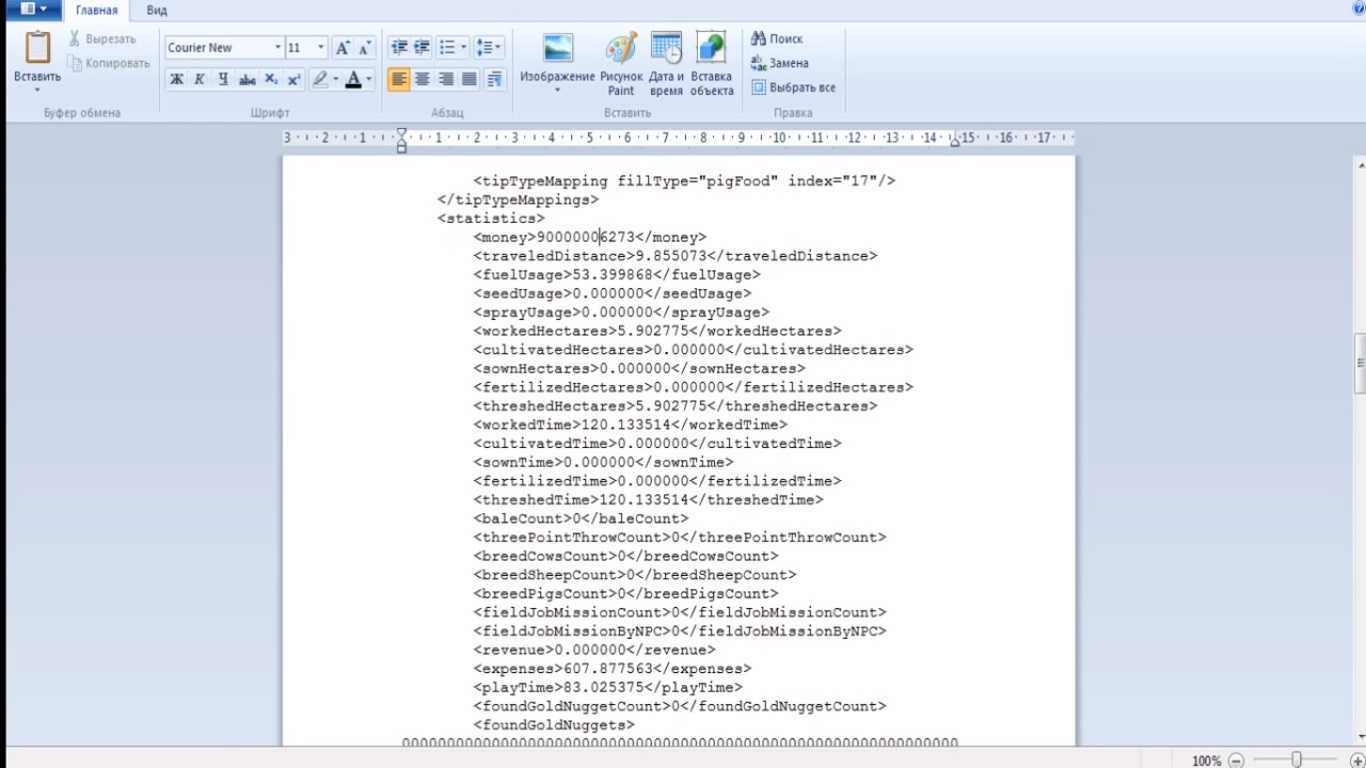Open the line spacing dropdown

tap(489, 48)
